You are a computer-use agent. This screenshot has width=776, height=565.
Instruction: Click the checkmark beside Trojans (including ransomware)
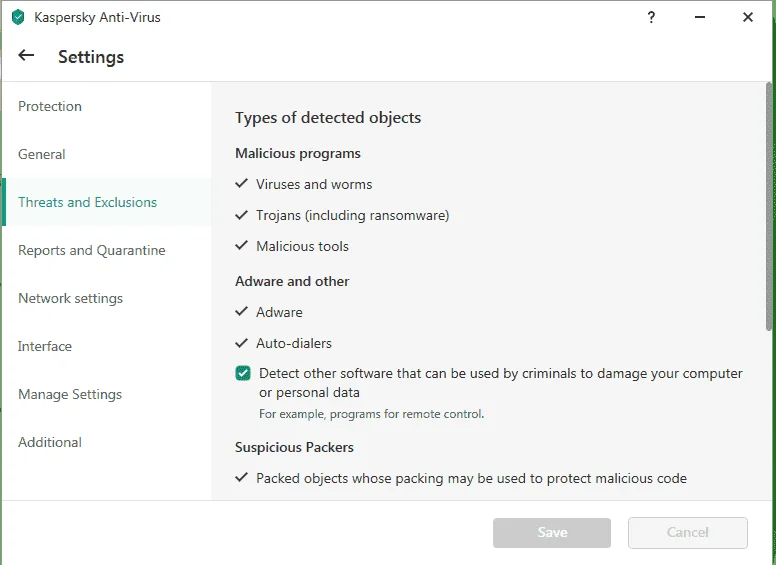coord(242,215)
